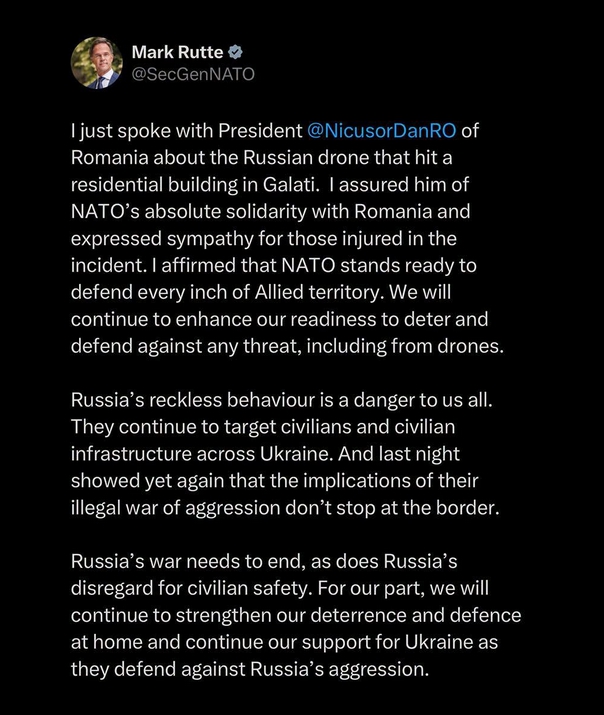Click the line 'defend every inch of Allied territory'
Screen dimensions: 604x715
click(x=261, y=292)
